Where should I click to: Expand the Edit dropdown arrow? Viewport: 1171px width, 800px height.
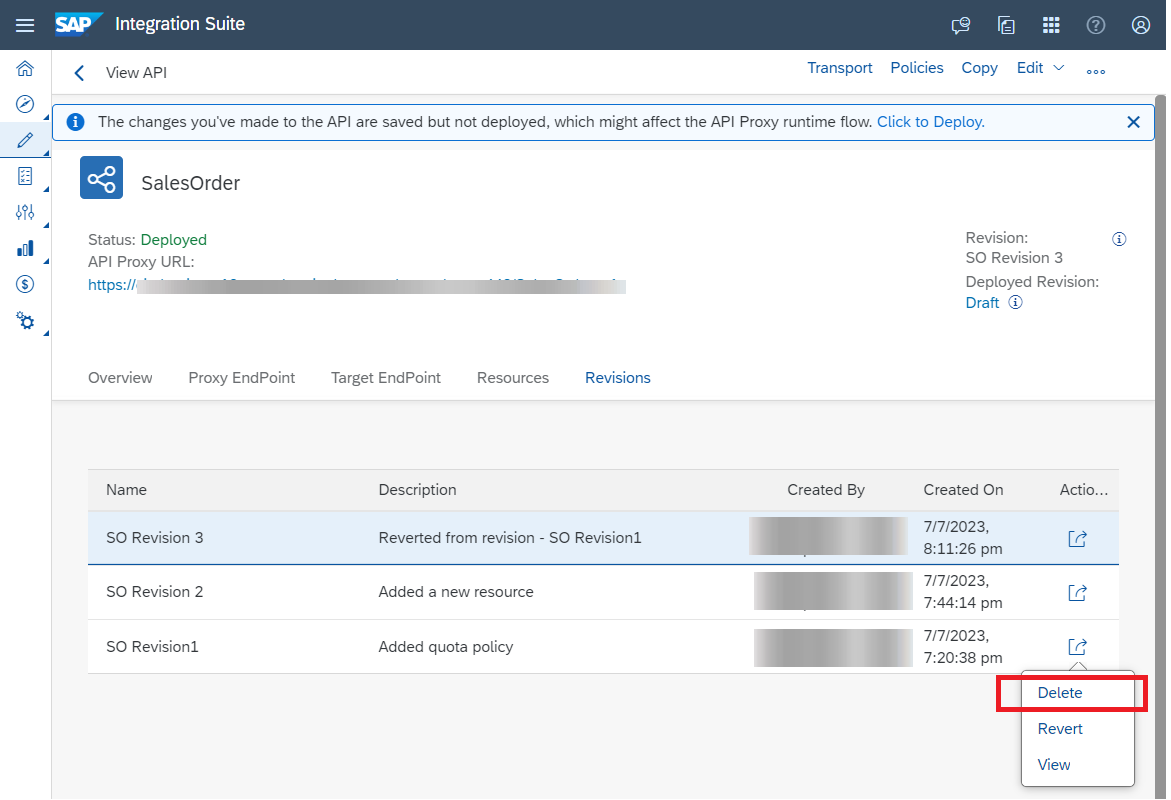click(x=1058, y=68)
